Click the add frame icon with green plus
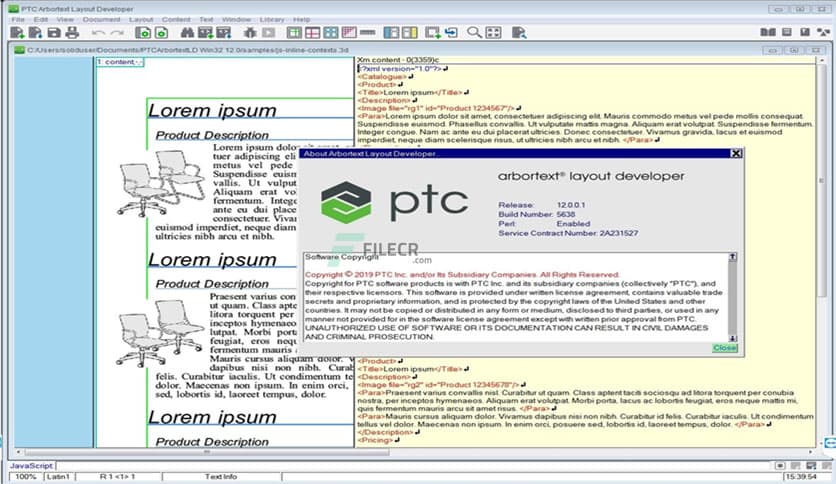This screenshot has width=836, height=484. (x=432, y=33)
